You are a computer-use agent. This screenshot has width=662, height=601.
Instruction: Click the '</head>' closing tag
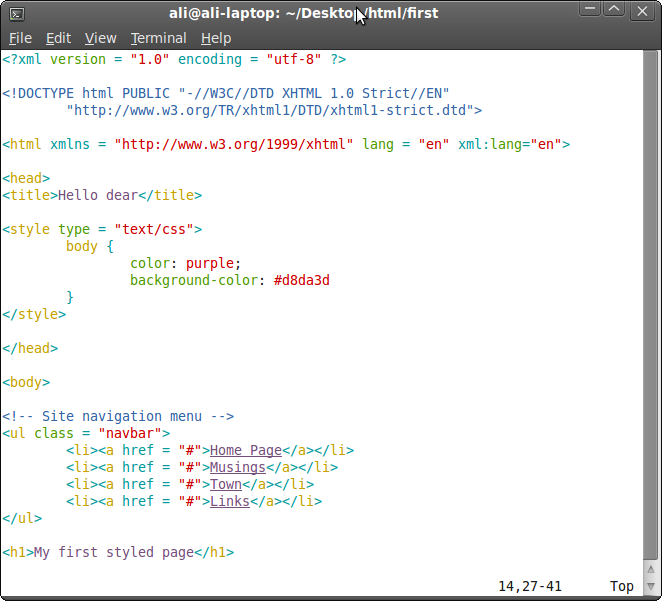click(30, 348)
